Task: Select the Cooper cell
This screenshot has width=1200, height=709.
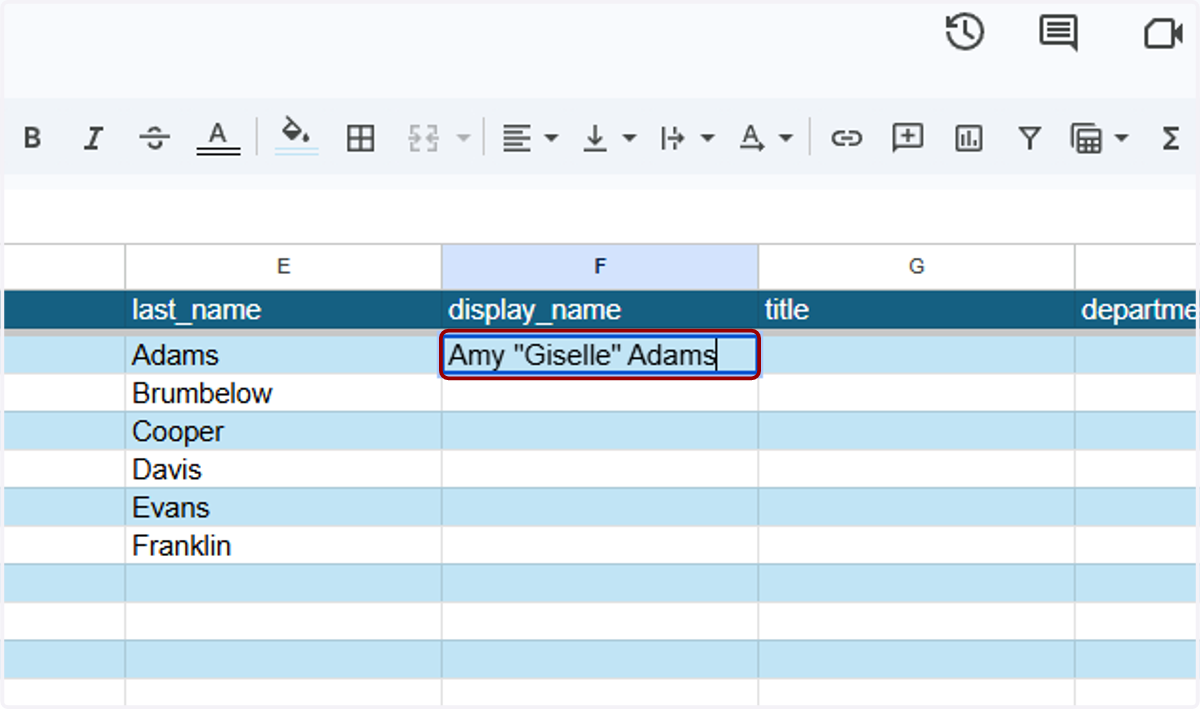Action: [283, 431]
